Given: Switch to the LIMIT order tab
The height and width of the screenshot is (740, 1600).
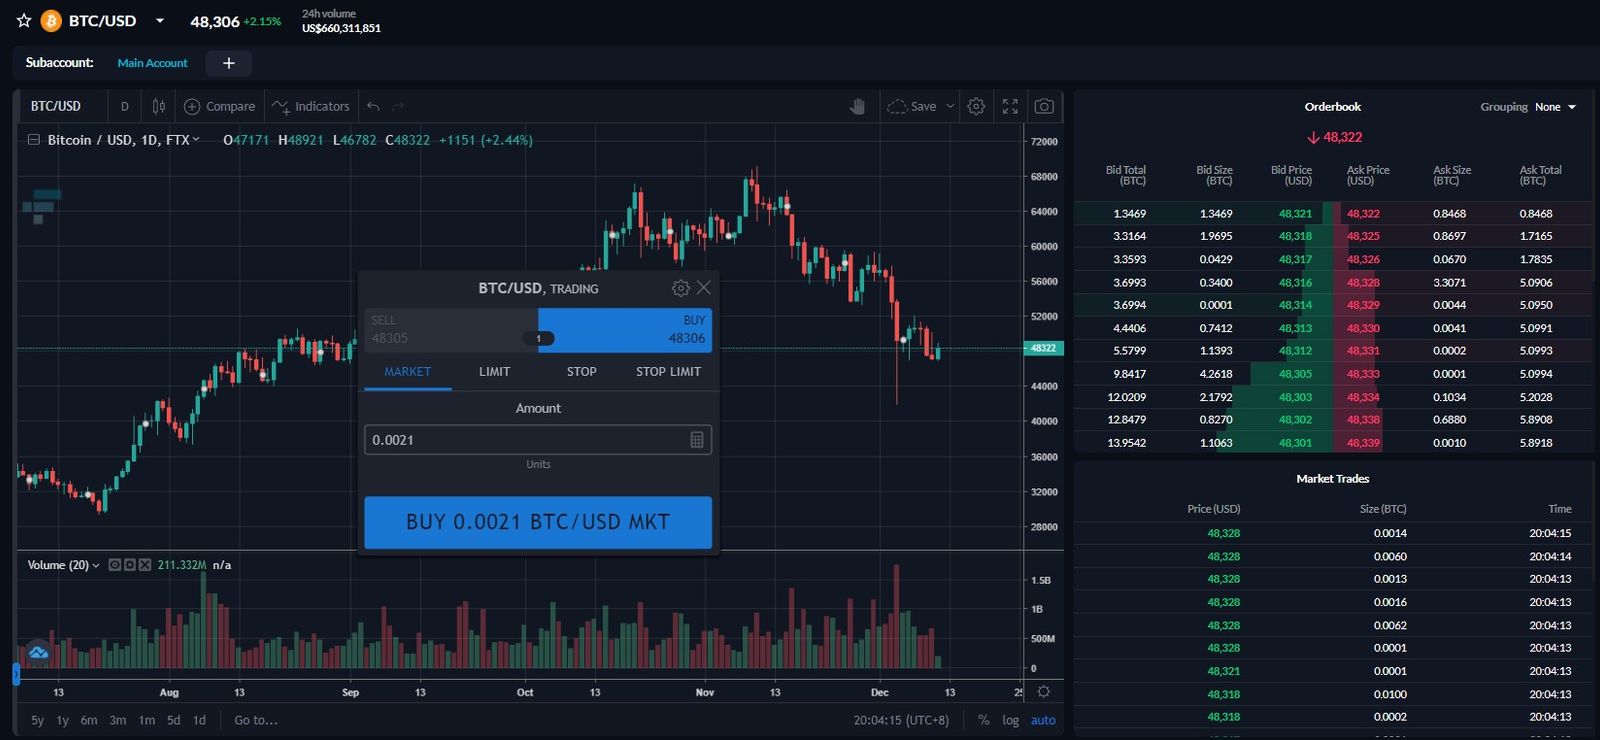Looking at the screenshot, I should (494, 371).
